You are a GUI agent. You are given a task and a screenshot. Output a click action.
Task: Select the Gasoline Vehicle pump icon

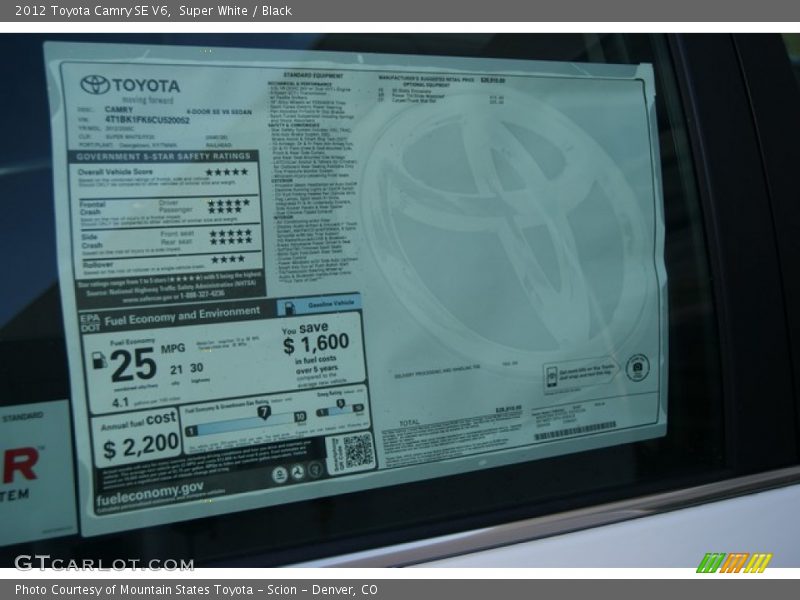(291, 304)
